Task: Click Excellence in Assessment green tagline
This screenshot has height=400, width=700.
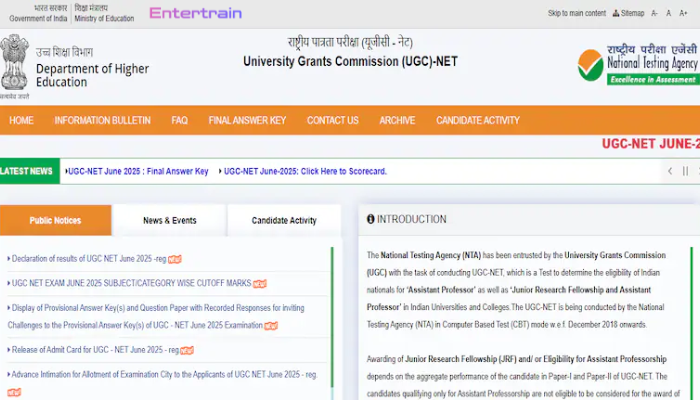Action: click(x=653, y=79)
